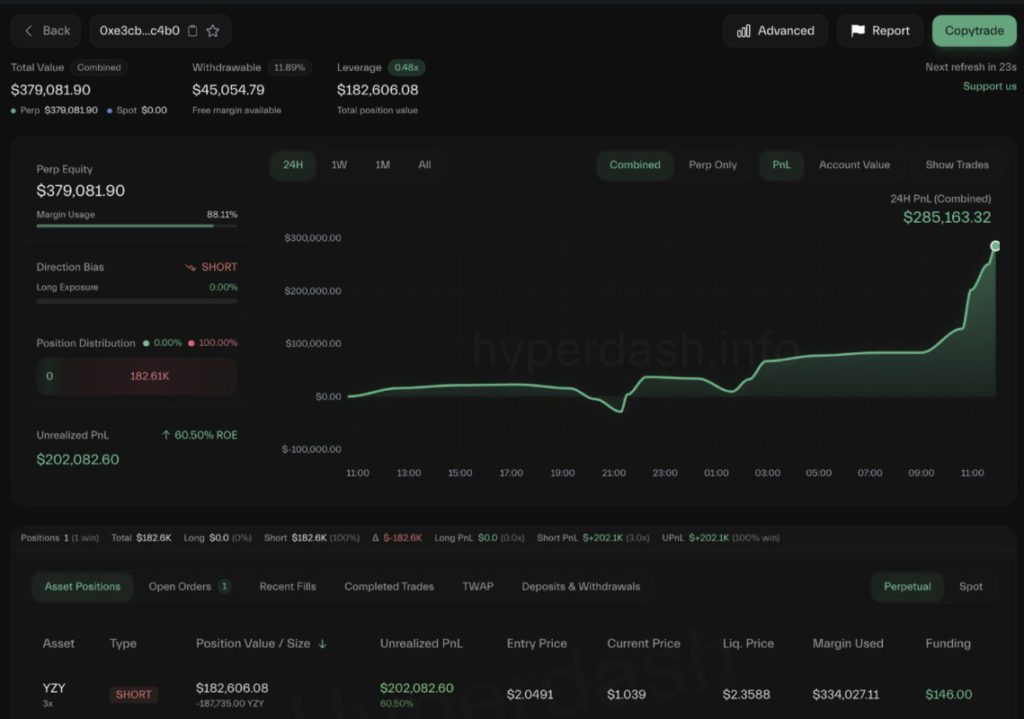The width and height of the screenshot is (1024, 719).
Task: Click the Report flag button
Action: pos(880,31)
